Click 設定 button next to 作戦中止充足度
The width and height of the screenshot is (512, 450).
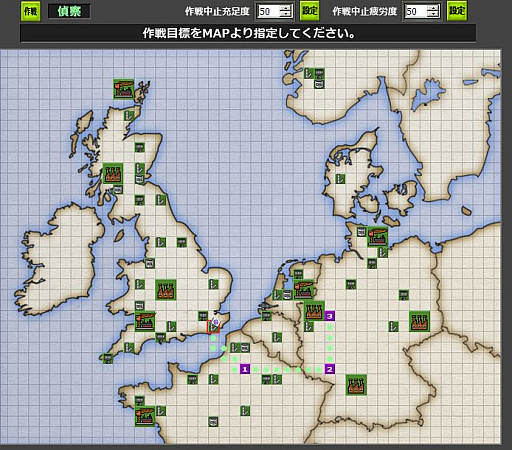309,11
